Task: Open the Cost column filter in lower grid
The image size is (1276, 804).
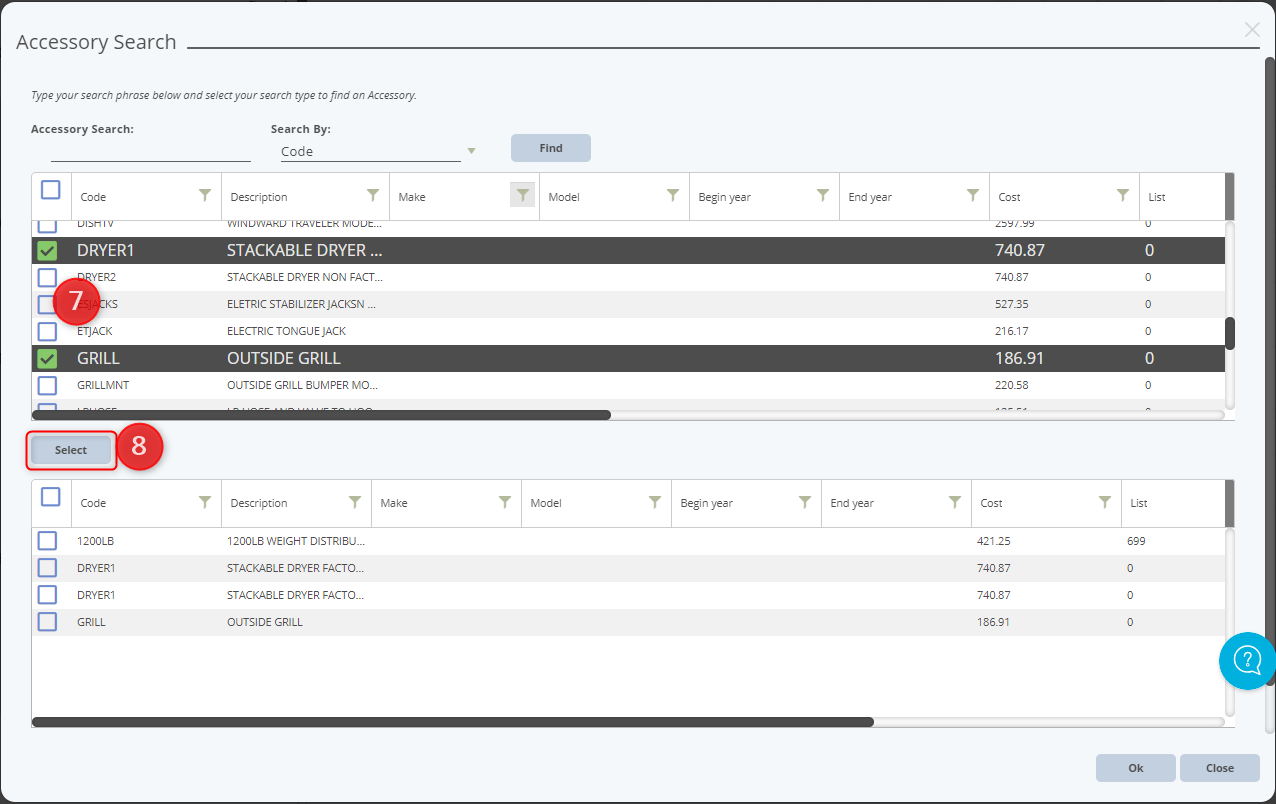Action: (1104, 503)
